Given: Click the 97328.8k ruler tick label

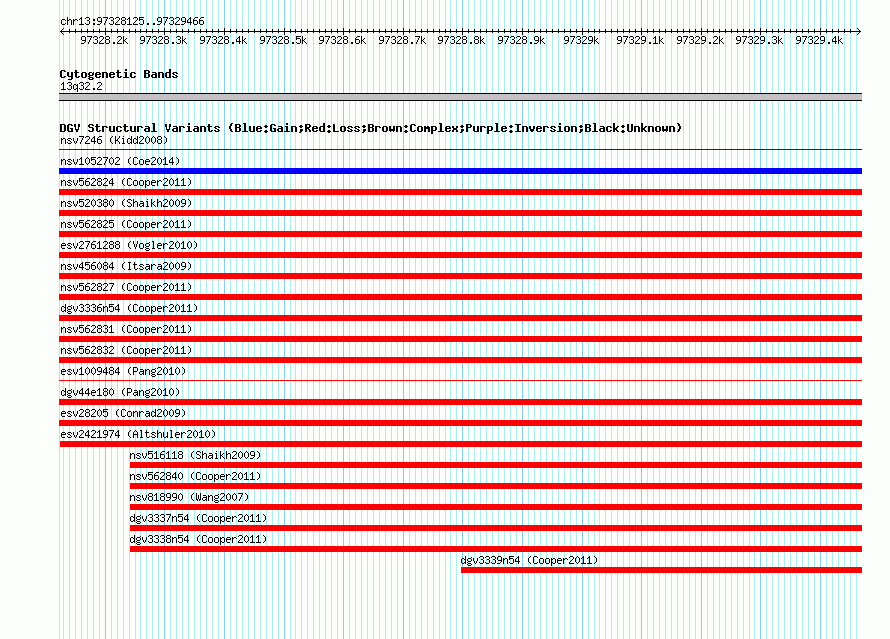Looking at the screenshot, I should point(461,40).
